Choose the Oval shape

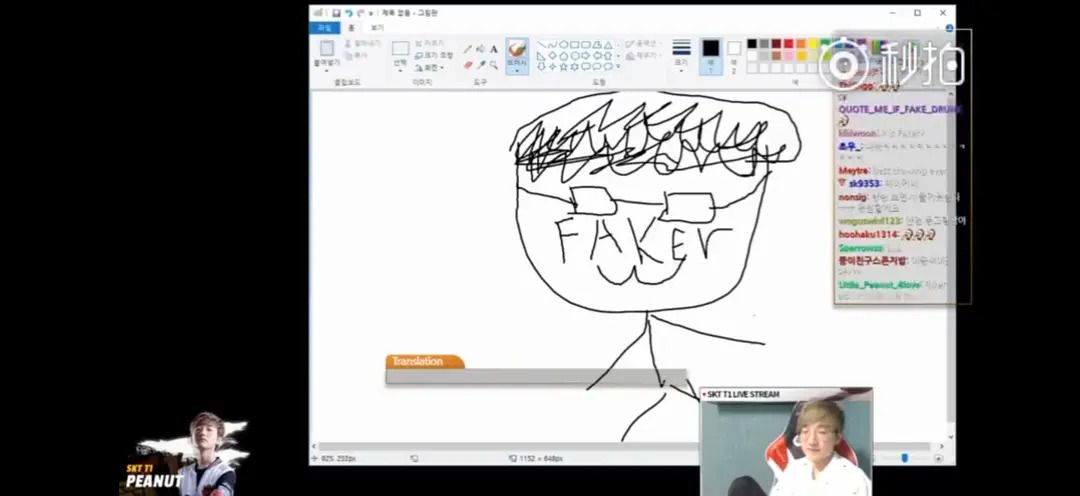point(563,45)
